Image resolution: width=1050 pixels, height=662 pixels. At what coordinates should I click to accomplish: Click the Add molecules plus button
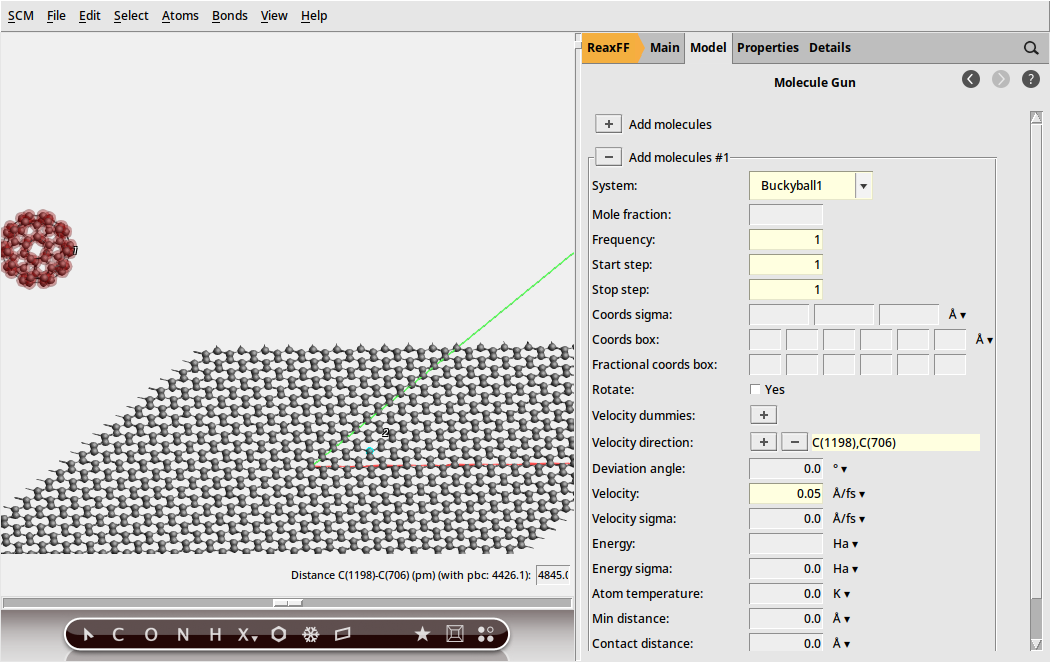coord(608,123)
